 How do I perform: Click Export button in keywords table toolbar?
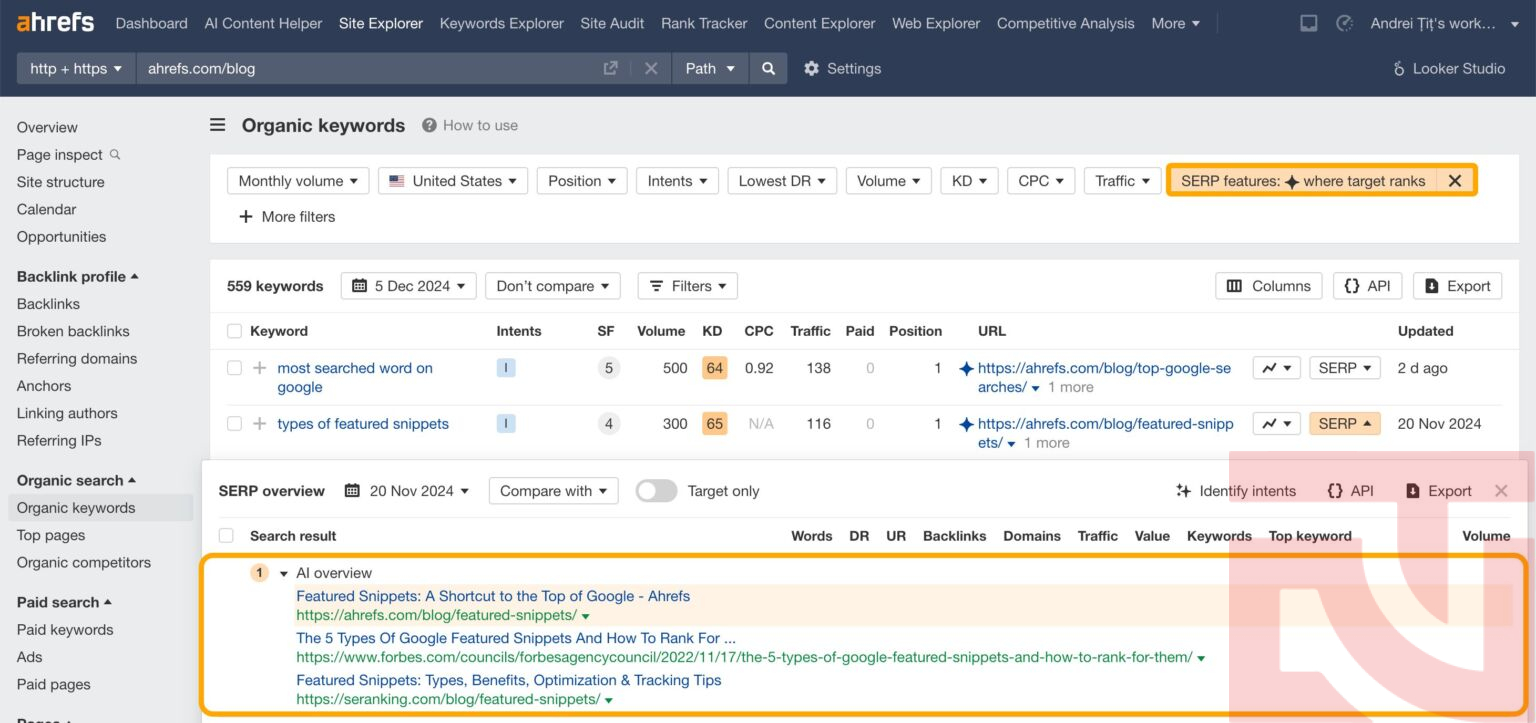pos(1458,286)
